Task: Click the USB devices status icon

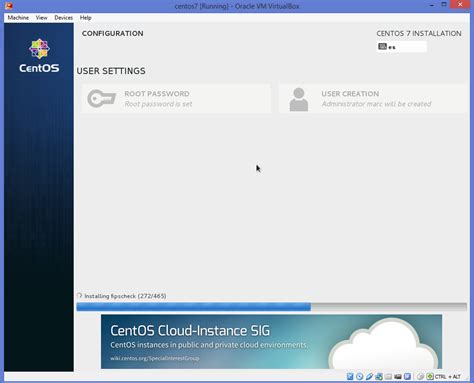Action: coord(369,376)
